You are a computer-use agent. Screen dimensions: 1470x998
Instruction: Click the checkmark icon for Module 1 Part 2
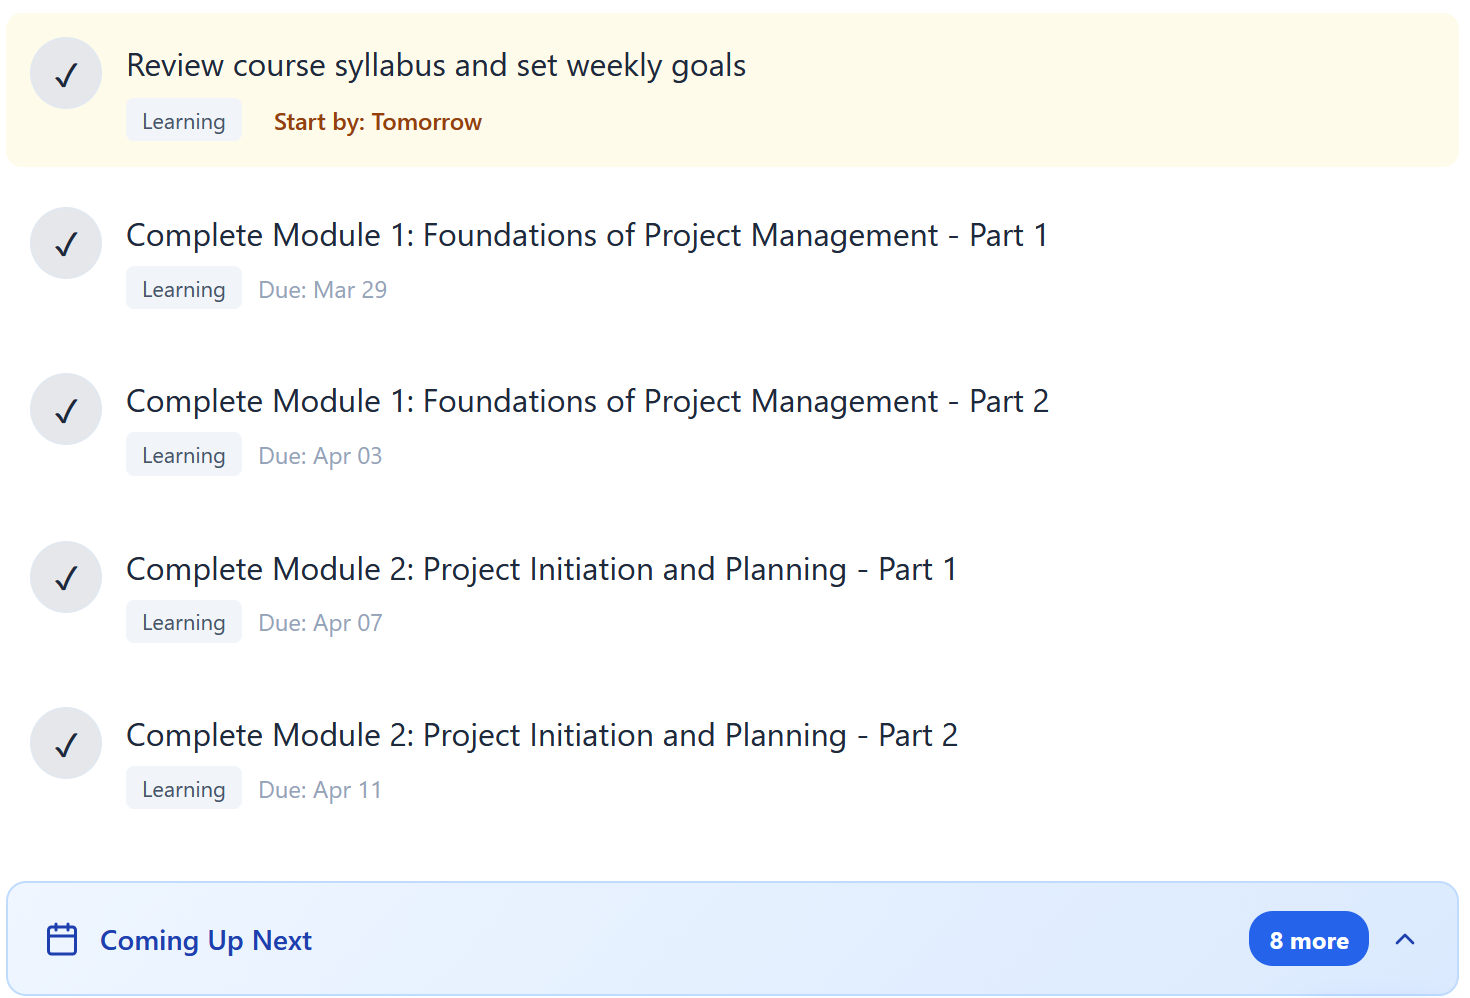(x=65, y=408)
